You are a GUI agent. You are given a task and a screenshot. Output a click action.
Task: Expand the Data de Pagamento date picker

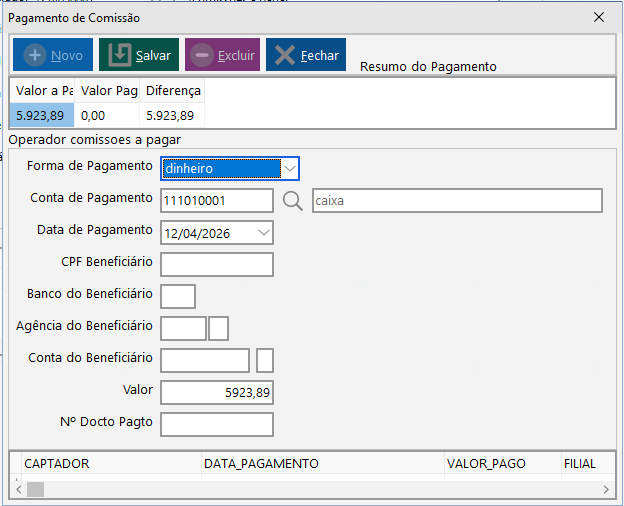tap(264, 232)
